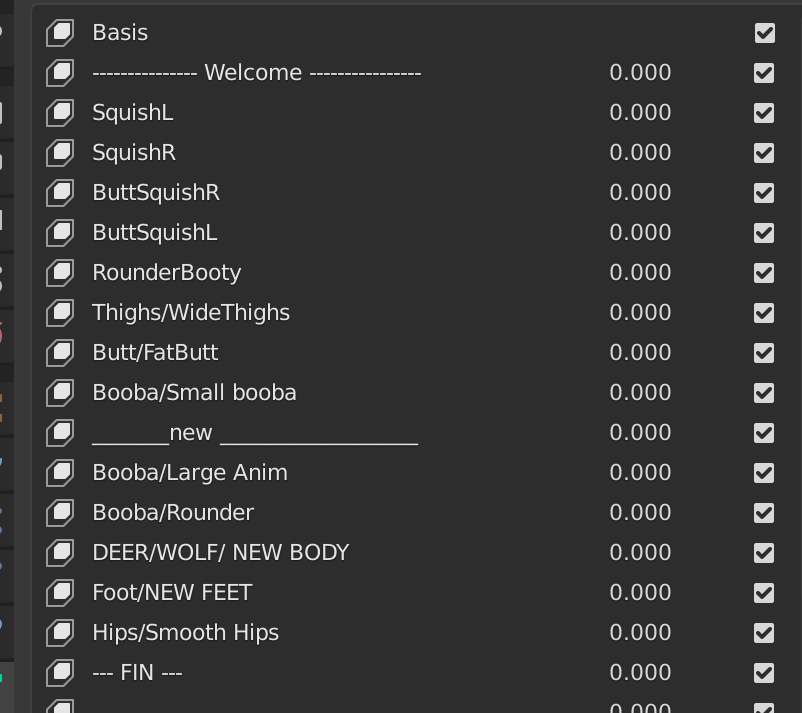802x713 pixels.
Task: Uncheck the SquishR shape key
Action: (764, 153)
